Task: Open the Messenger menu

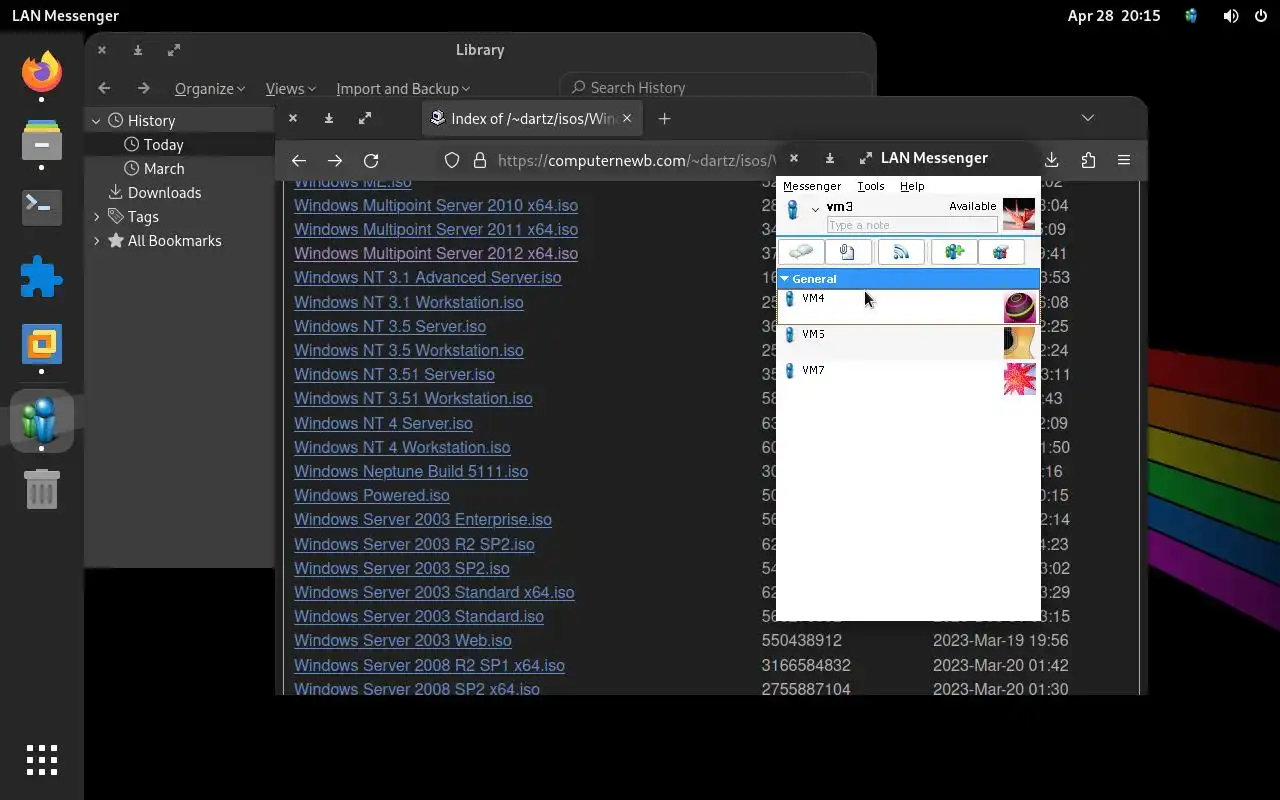Action: point(812,186)
